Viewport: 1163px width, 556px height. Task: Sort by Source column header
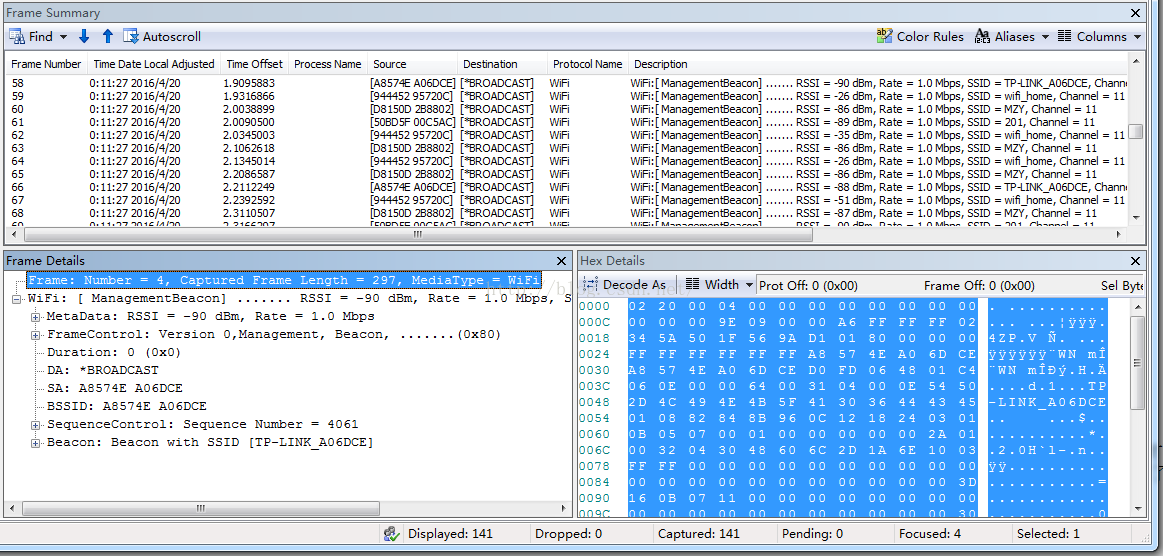412,64
